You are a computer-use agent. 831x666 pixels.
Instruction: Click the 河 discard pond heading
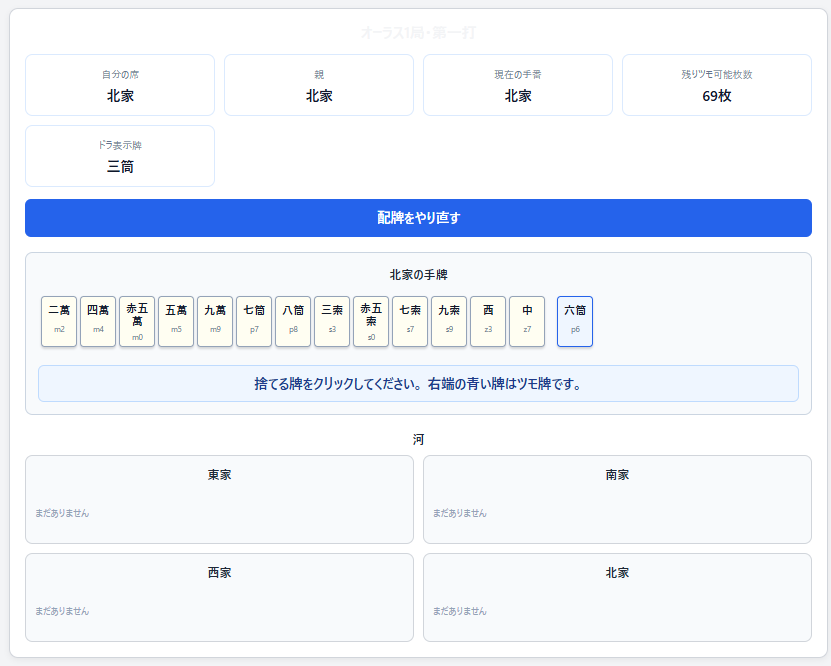419,439
